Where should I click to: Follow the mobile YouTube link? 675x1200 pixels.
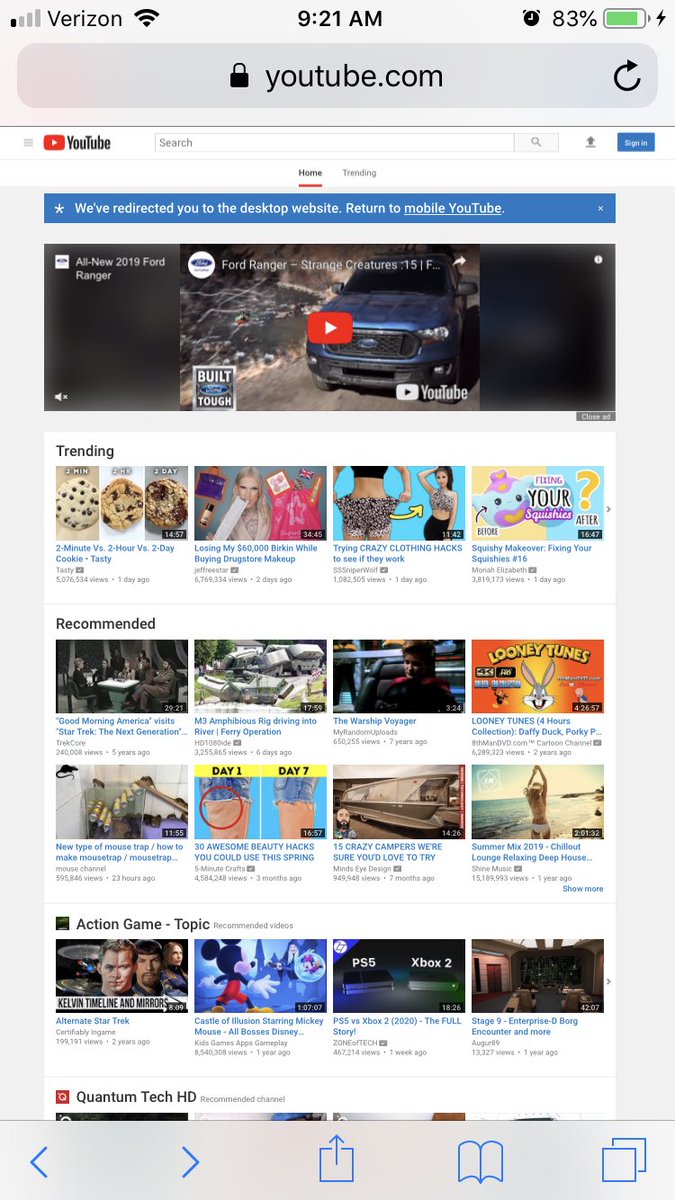(x=452, y=208)
